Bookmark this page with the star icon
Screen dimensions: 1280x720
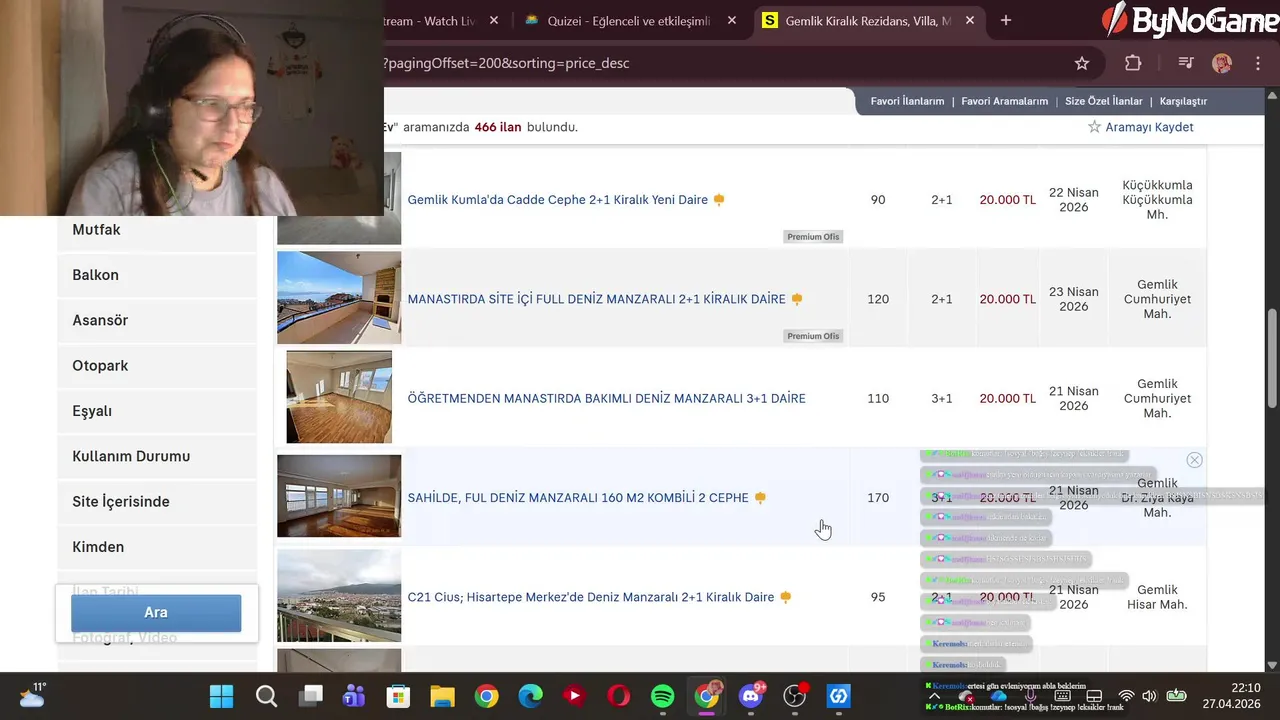[1081, 63]
